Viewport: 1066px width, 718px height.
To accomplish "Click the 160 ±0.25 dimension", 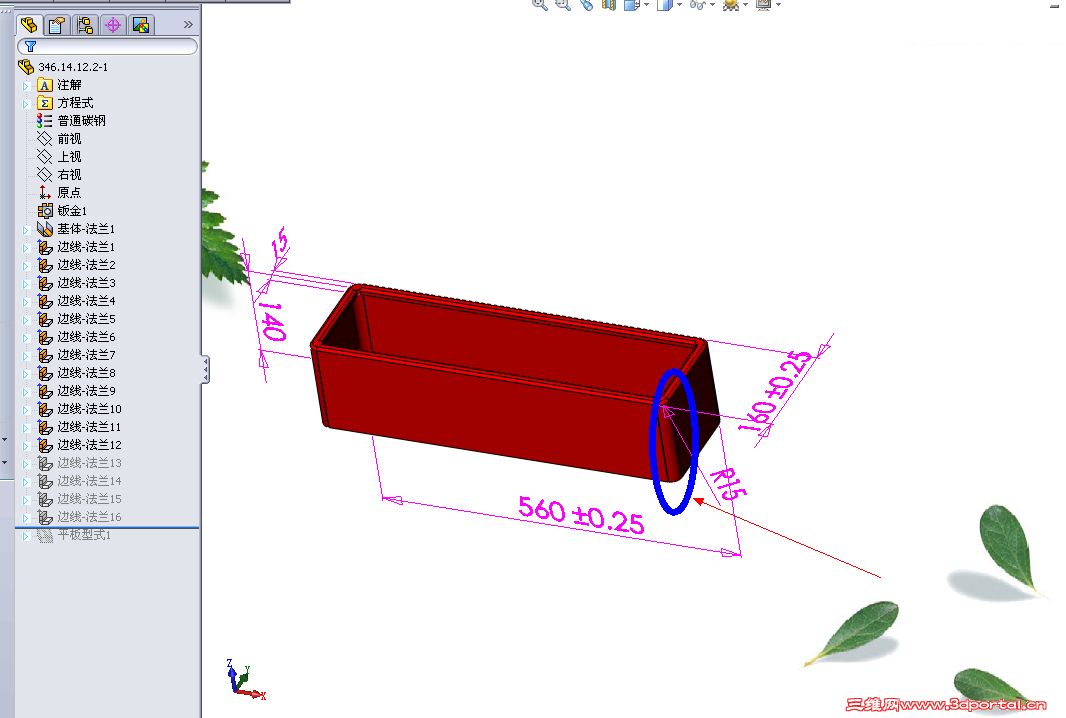I will pos(775,391).
